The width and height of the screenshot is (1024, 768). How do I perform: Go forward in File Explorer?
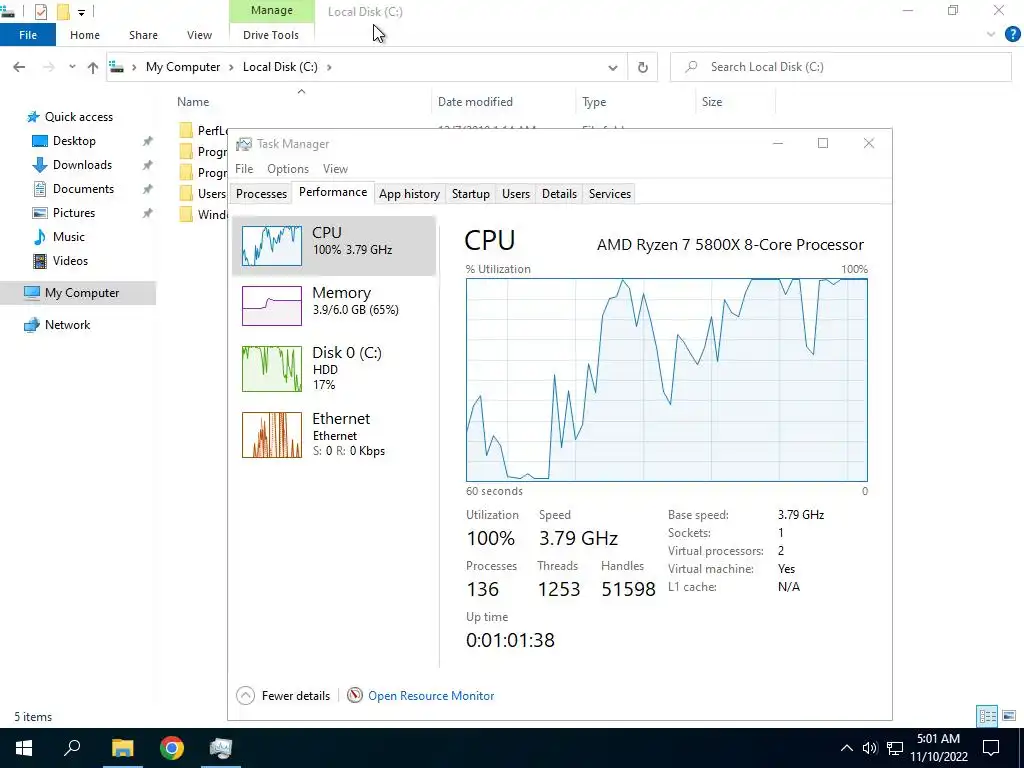pyautogui.click(x=48, y=67)
